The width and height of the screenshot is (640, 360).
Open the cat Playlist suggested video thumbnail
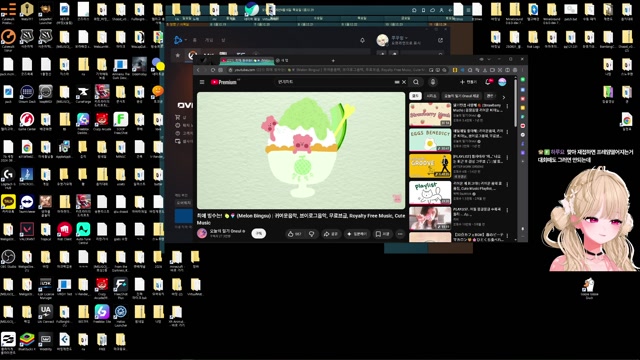430,192
